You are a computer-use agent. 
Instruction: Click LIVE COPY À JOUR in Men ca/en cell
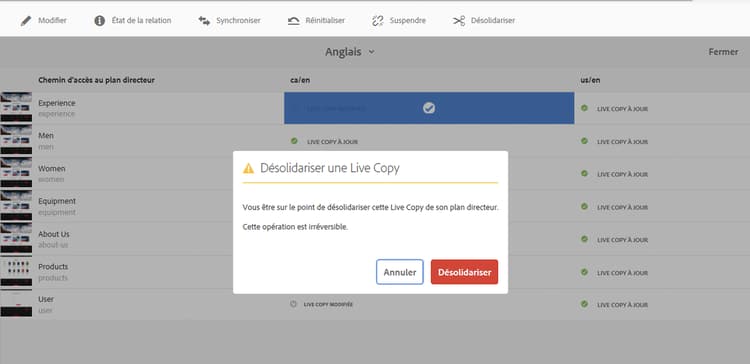[x=332, y=142]
